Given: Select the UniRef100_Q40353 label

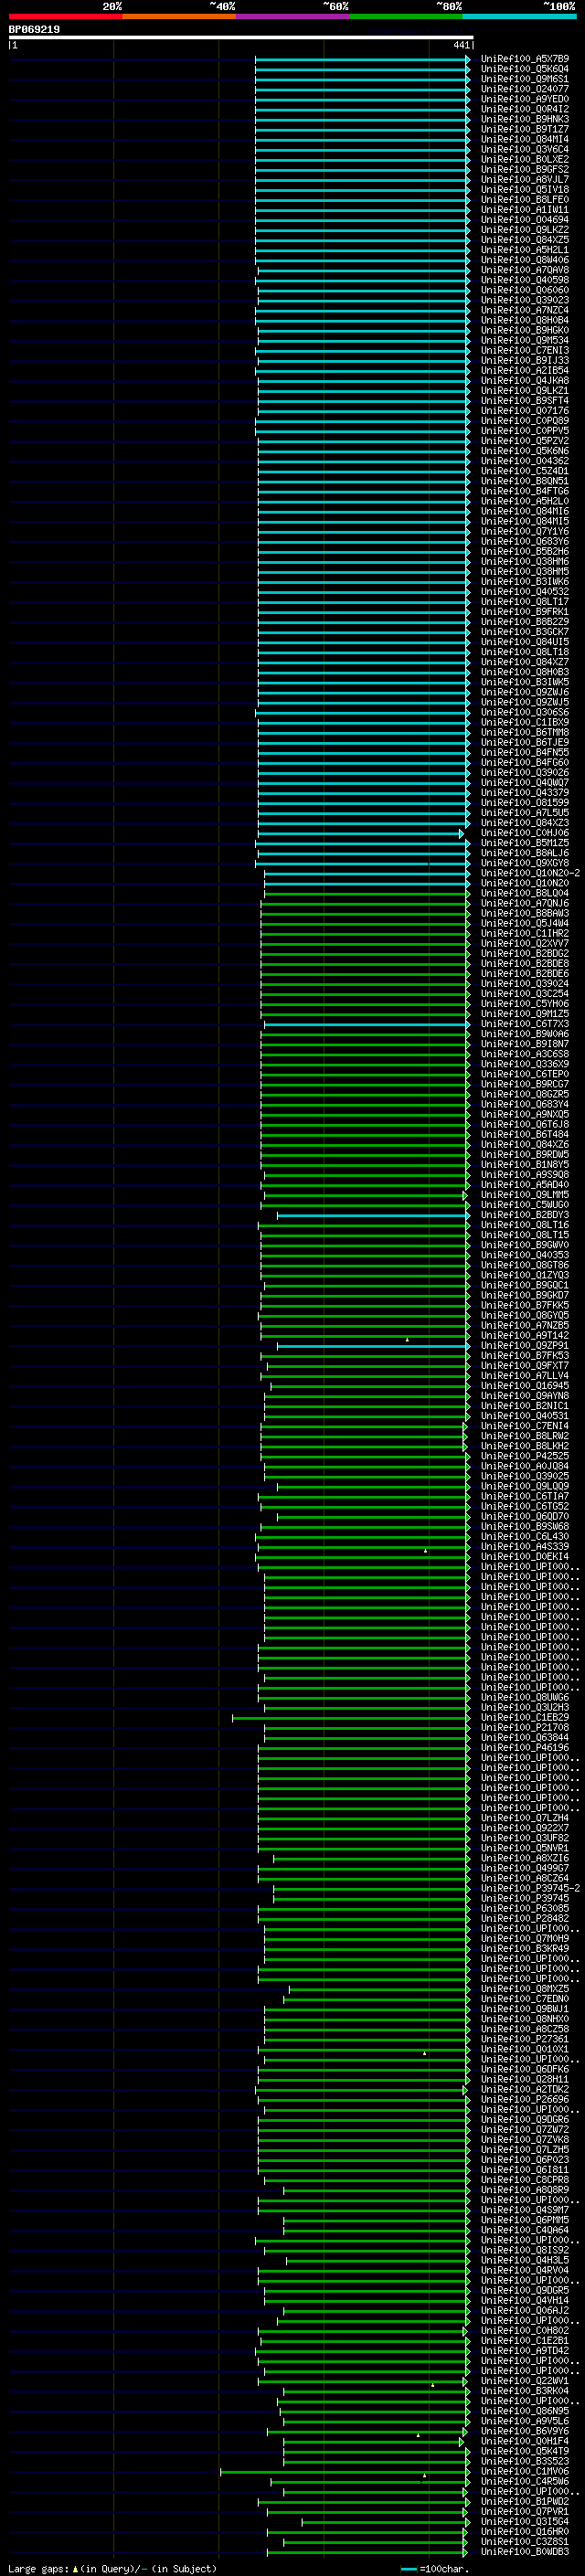Looking at the screenshot, I should point(524,1255).
